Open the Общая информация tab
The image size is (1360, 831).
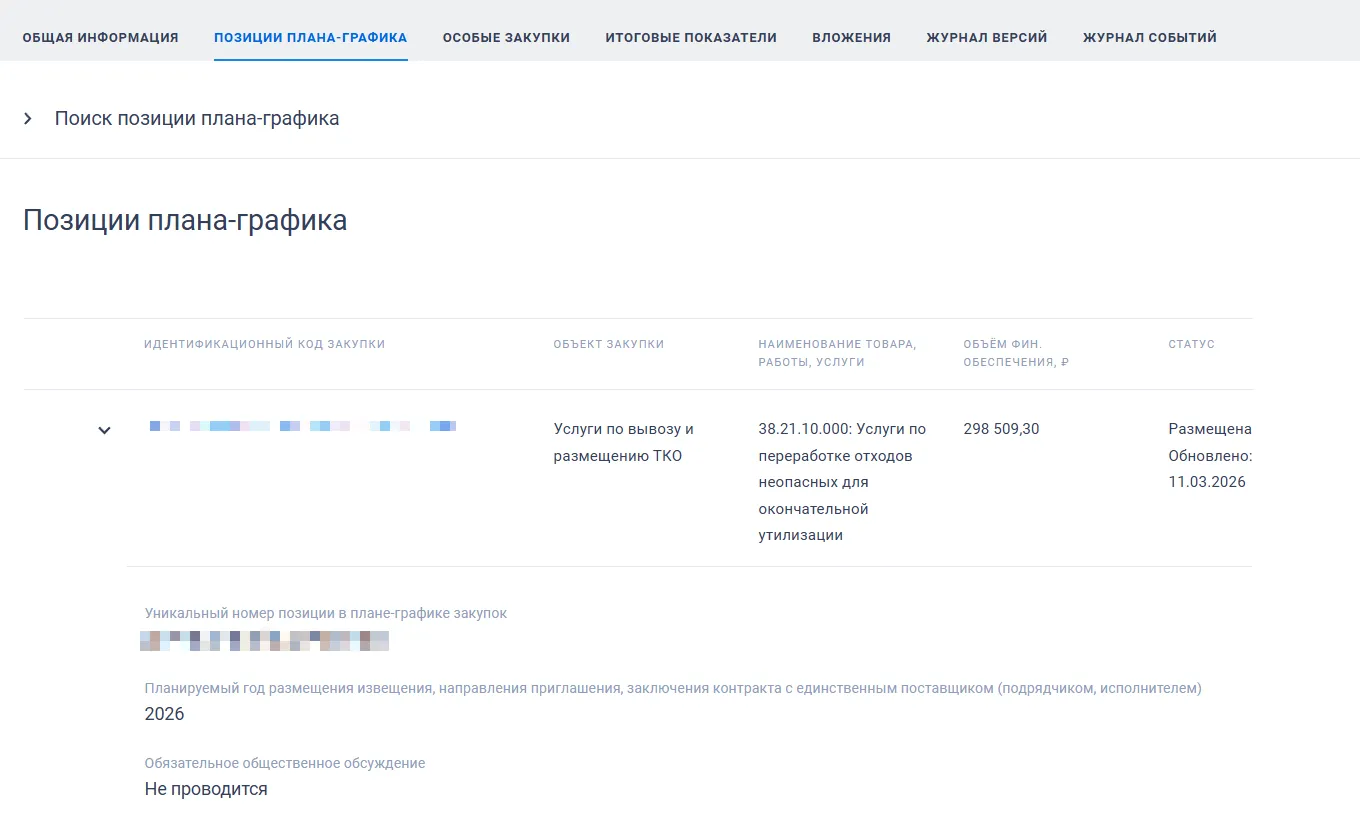coord(100,38)
